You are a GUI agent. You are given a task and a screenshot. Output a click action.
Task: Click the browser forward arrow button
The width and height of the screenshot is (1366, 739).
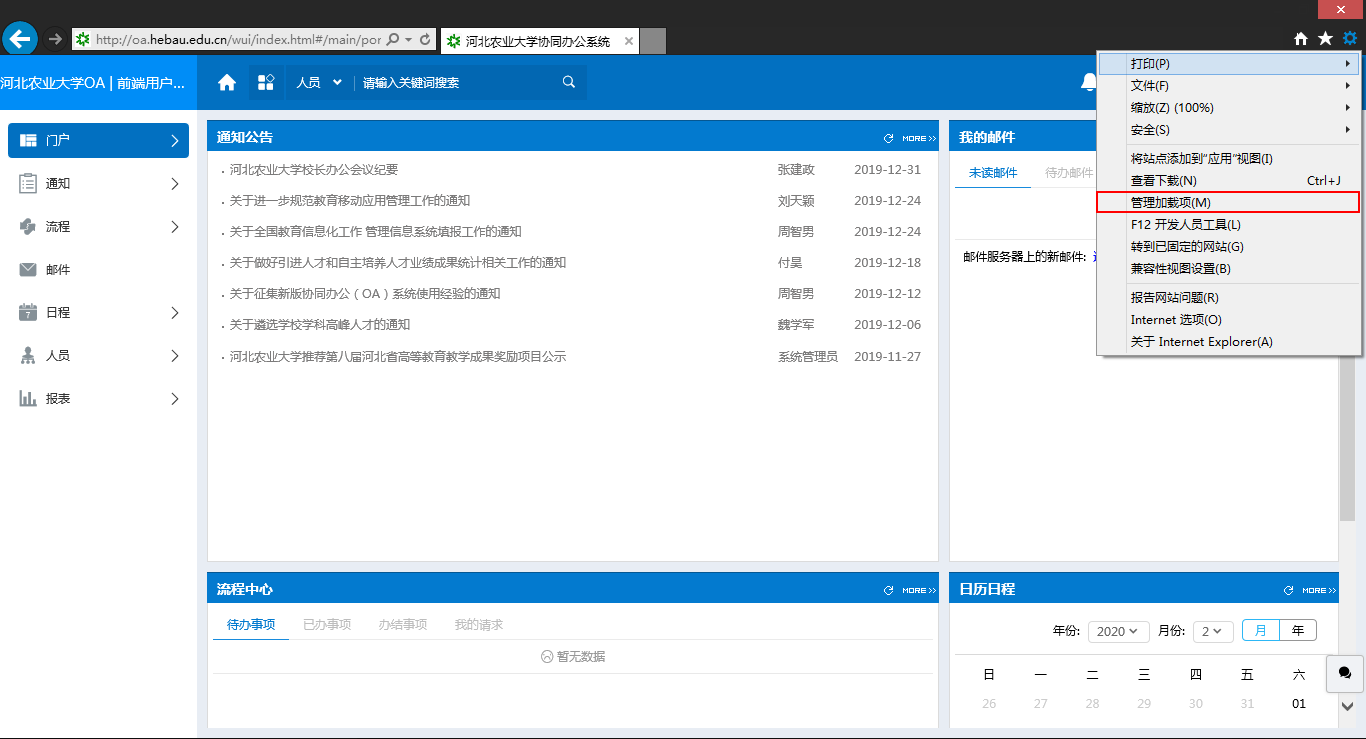(x=55, y=39)
